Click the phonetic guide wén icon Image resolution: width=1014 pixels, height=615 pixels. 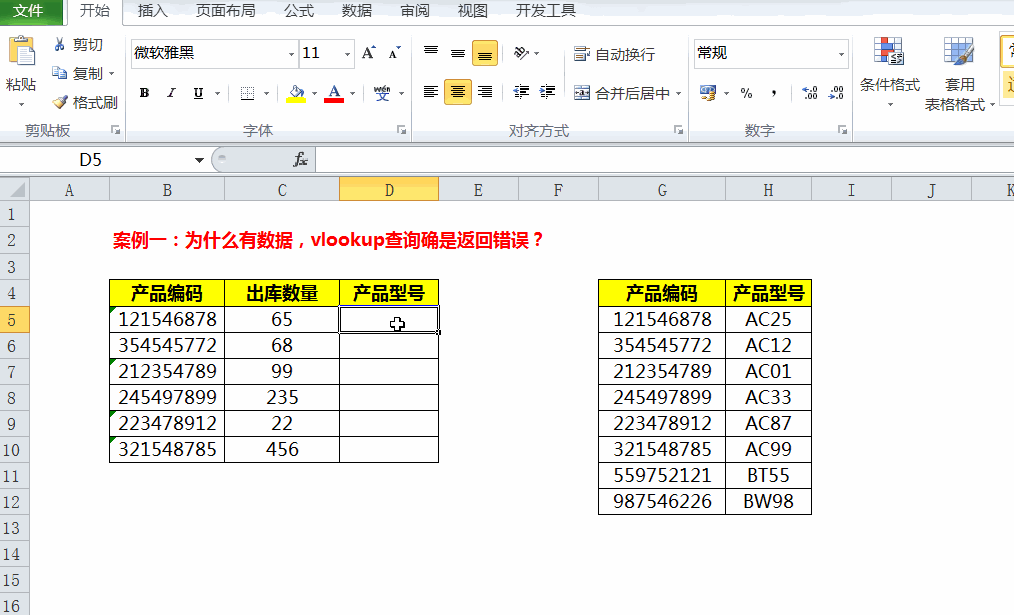[x=382, y=93]
